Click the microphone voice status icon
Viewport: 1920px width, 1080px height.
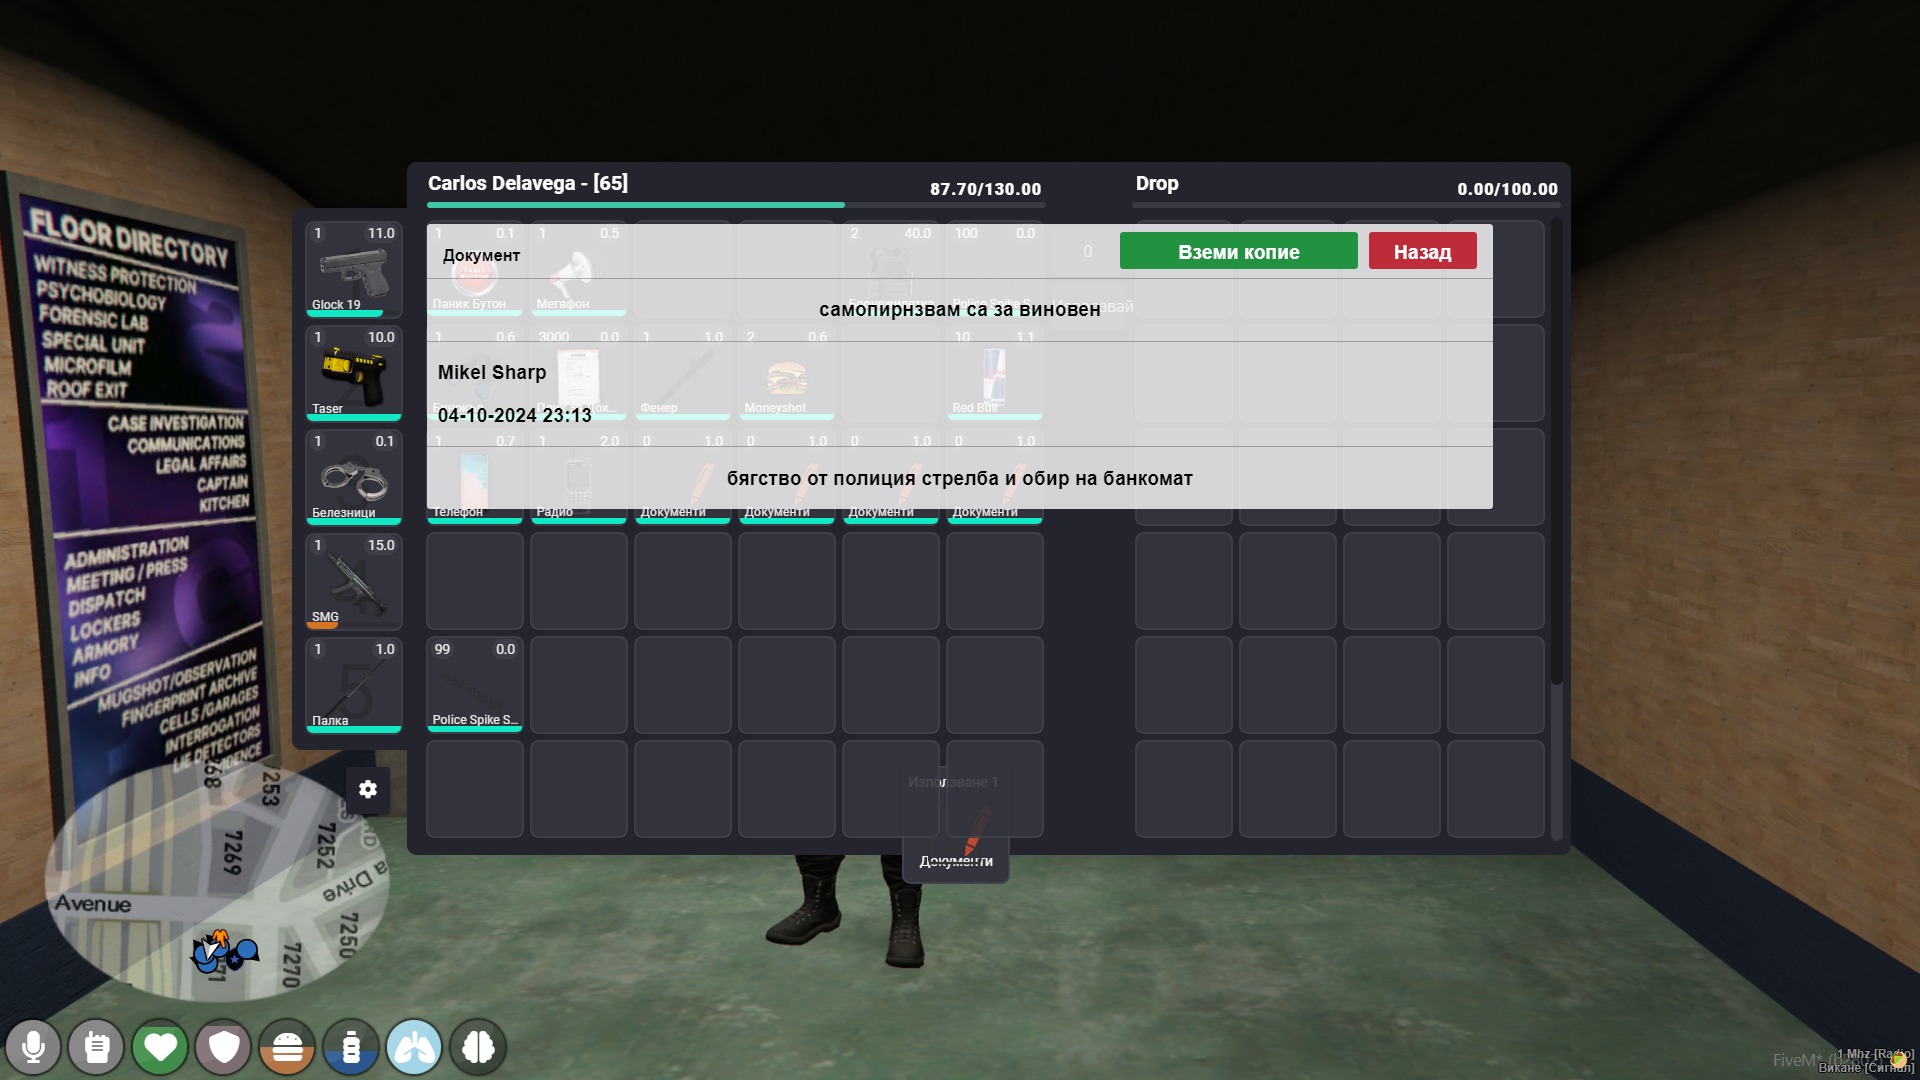point(33,1047)
